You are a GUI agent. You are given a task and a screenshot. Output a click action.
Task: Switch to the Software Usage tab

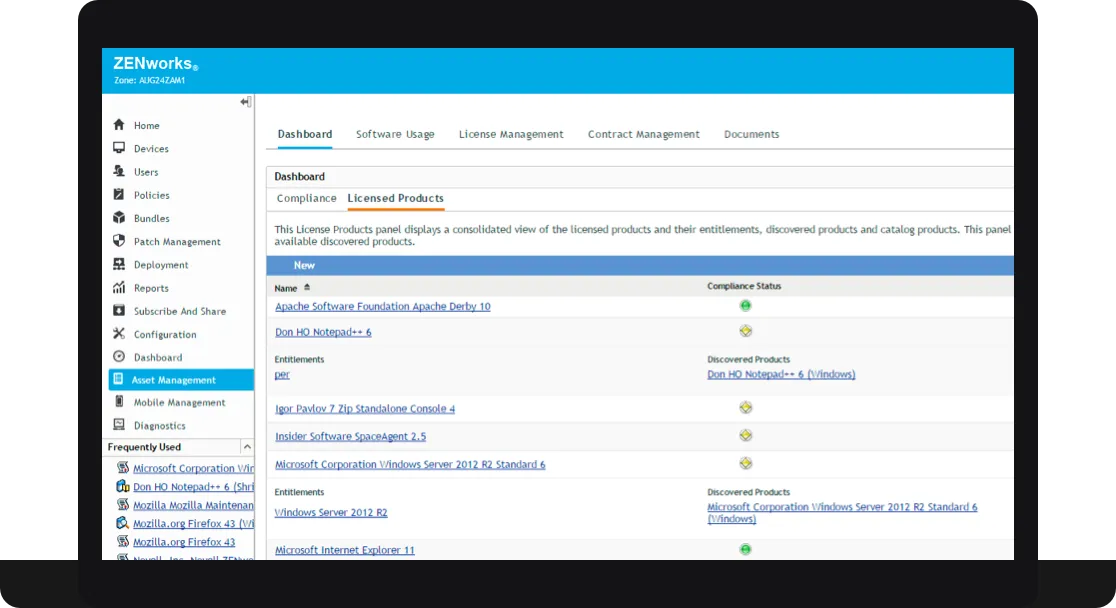(x=395, y=134)
